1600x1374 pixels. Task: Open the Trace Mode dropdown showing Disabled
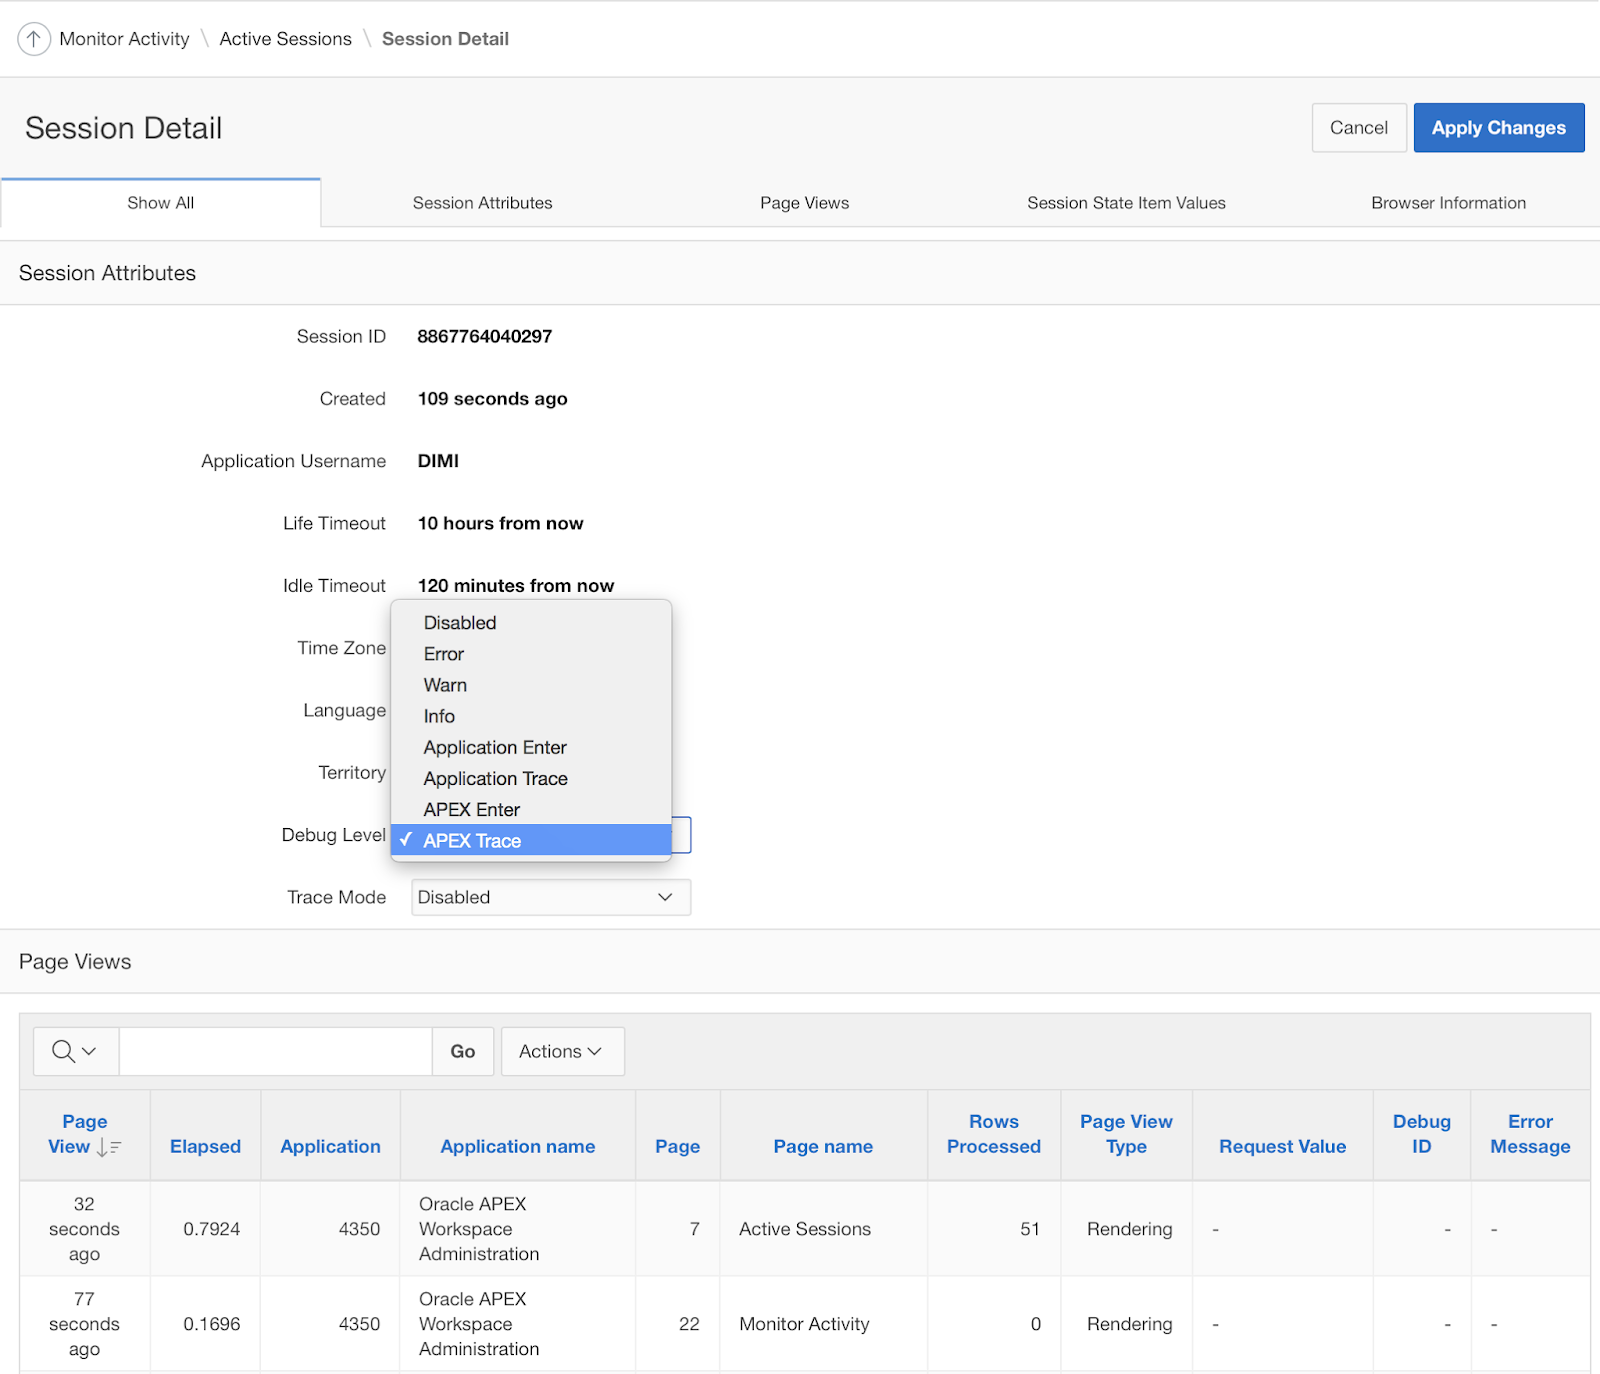[549, 897]
